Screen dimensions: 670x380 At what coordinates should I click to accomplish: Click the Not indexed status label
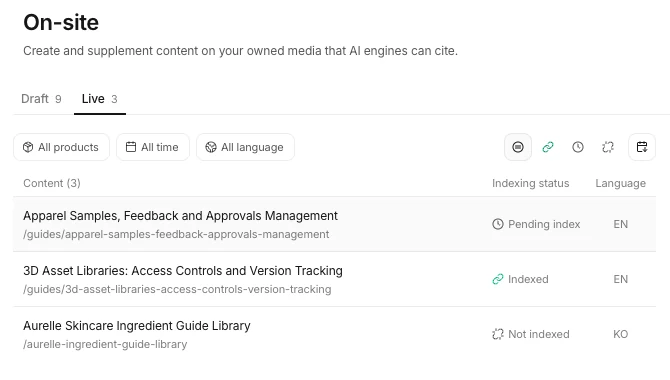point(538,334)
